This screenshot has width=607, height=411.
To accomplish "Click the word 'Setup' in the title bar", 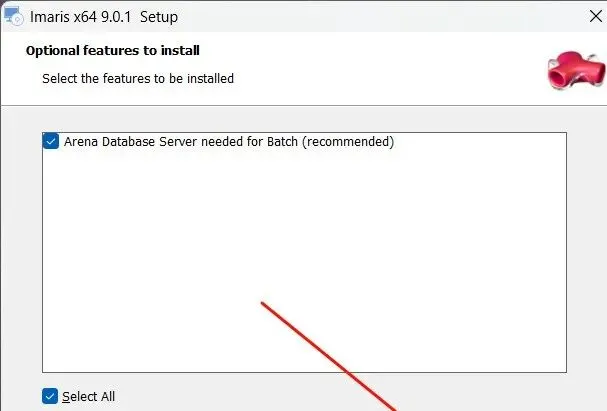I will click(159, 17).
